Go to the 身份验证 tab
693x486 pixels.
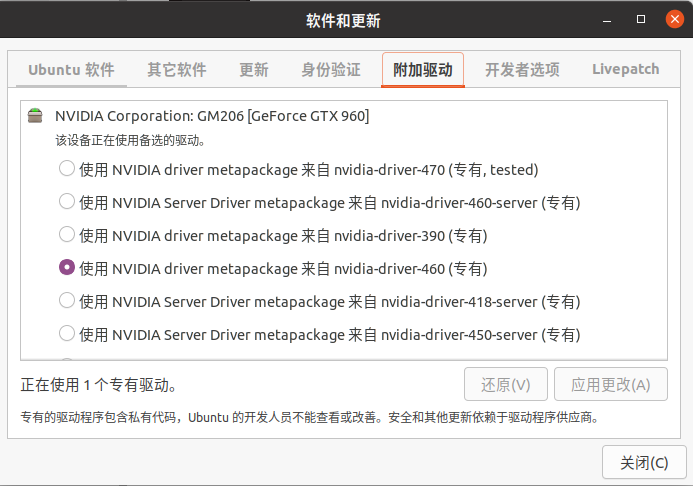(x=331, y=70)
